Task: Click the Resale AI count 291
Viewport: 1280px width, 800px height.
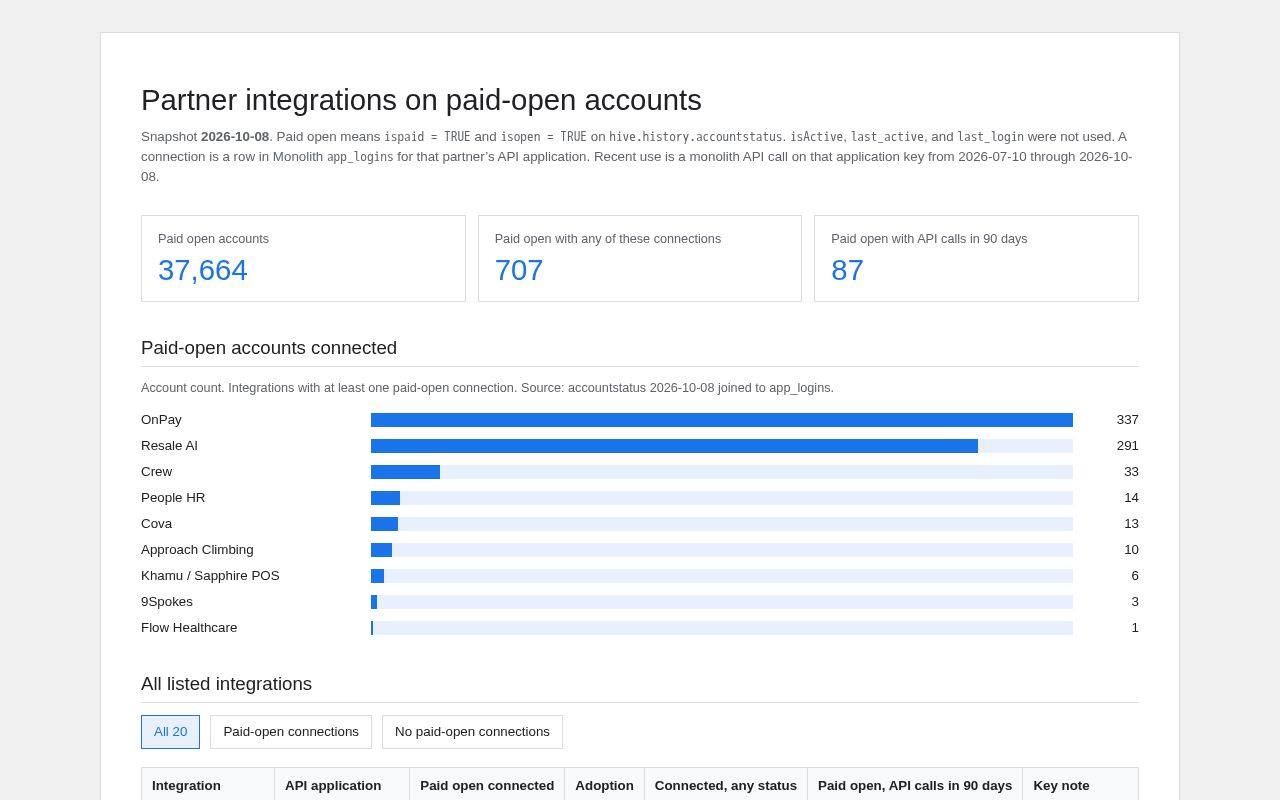Action: [x=1127, y=446]
